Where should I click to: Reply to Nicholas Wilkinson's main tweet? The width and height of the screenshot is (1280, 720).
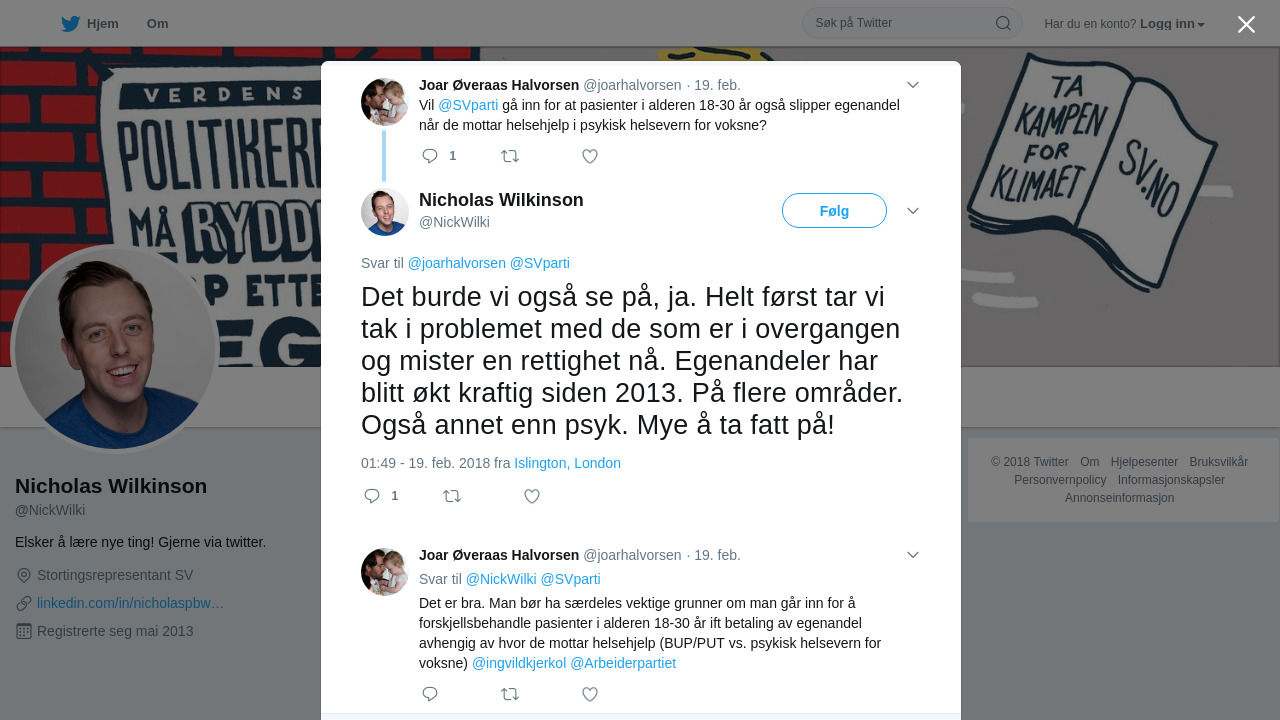click(x=372, y=496)
